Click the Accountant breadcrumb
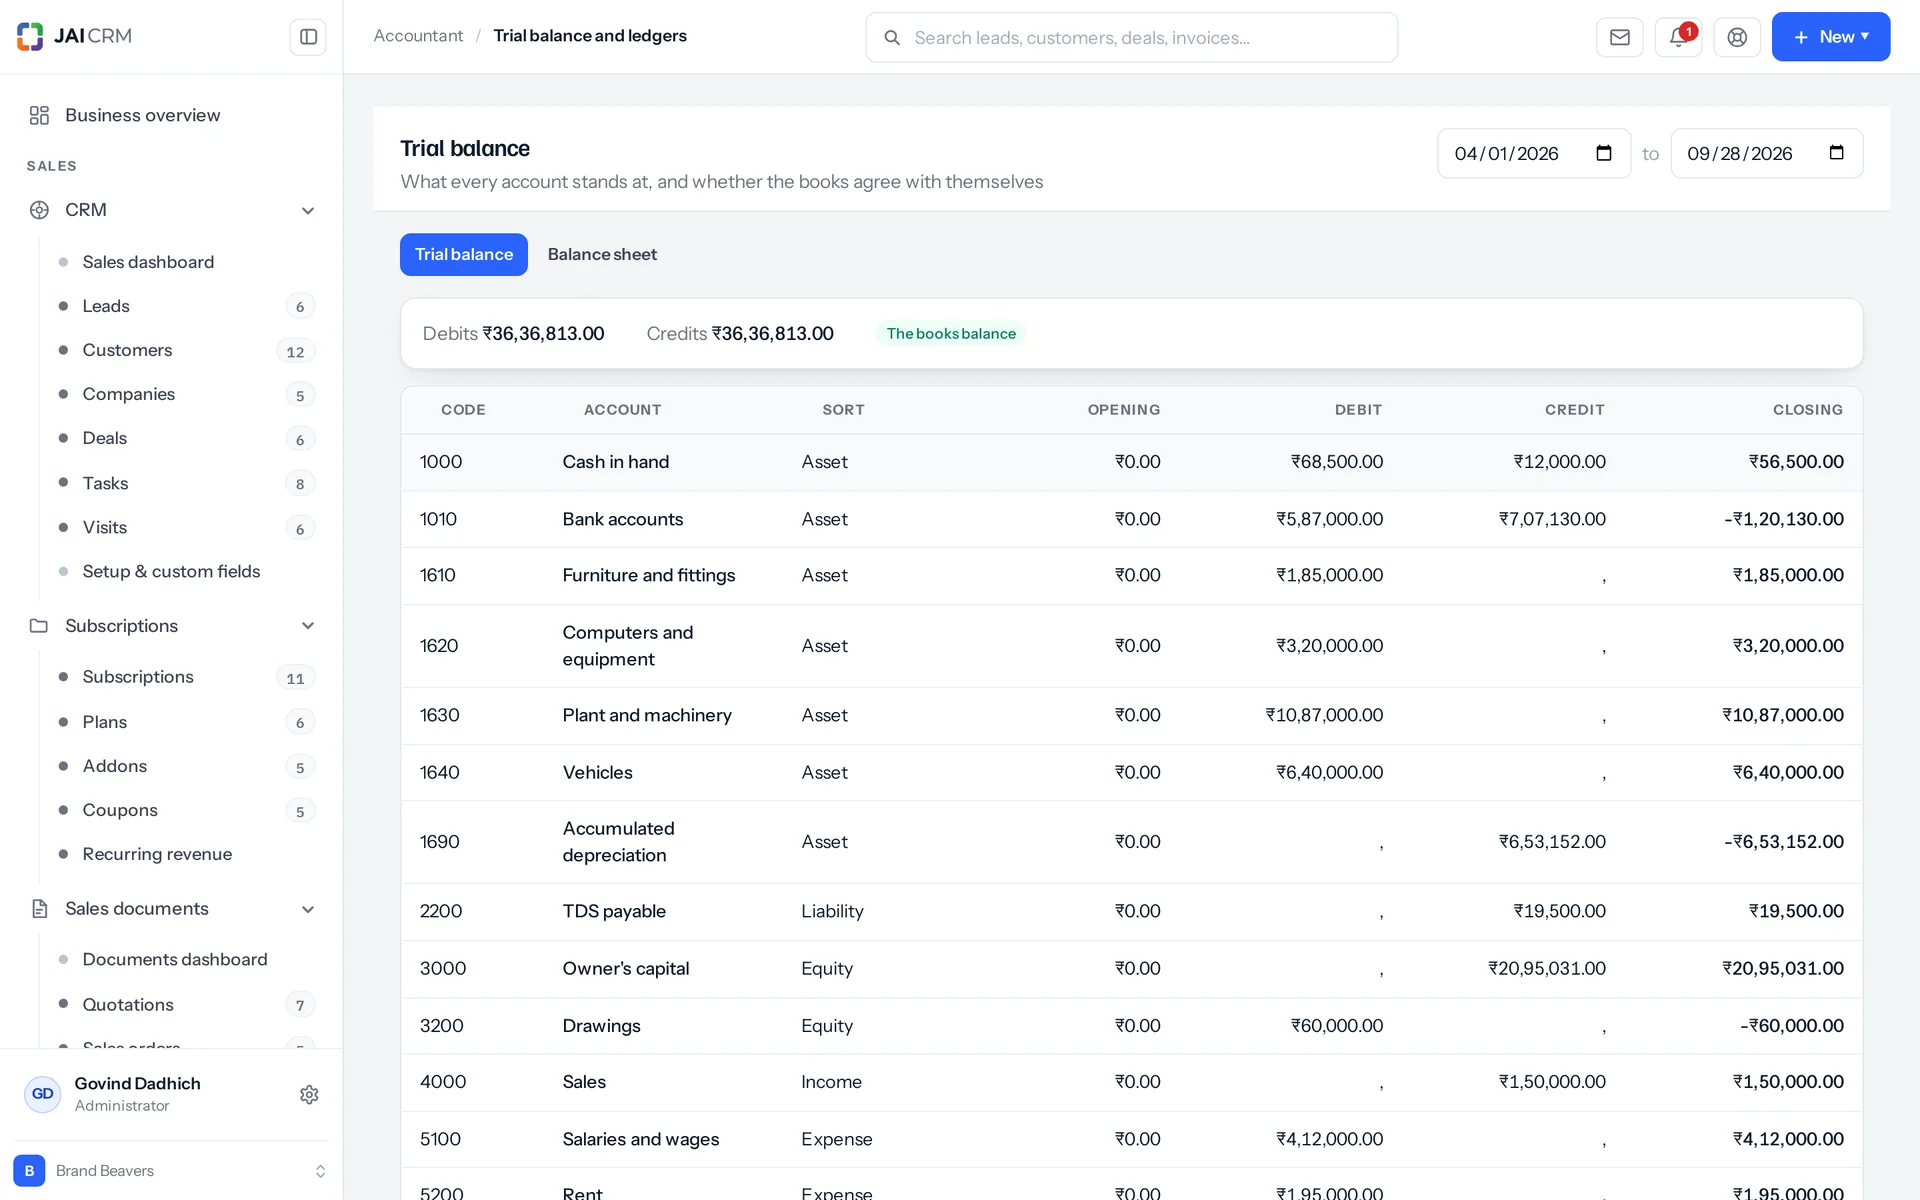This screenshot has width=1920, height=1200. click(418, 36)
